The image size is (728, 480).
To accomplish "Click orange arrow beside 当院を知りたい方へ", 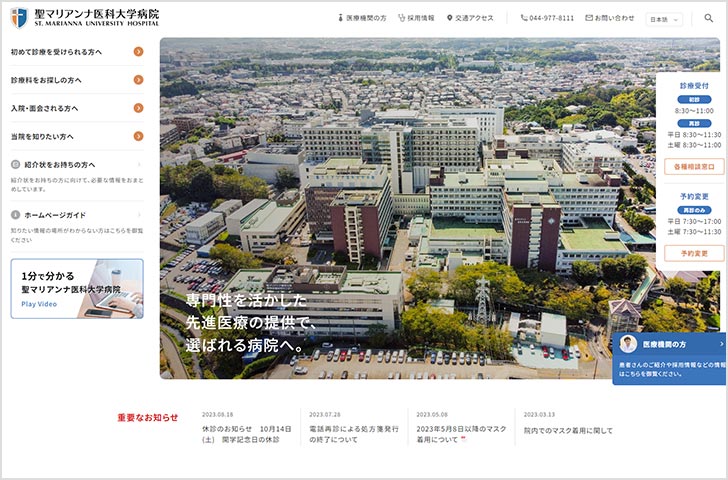I will pos(138,136).
